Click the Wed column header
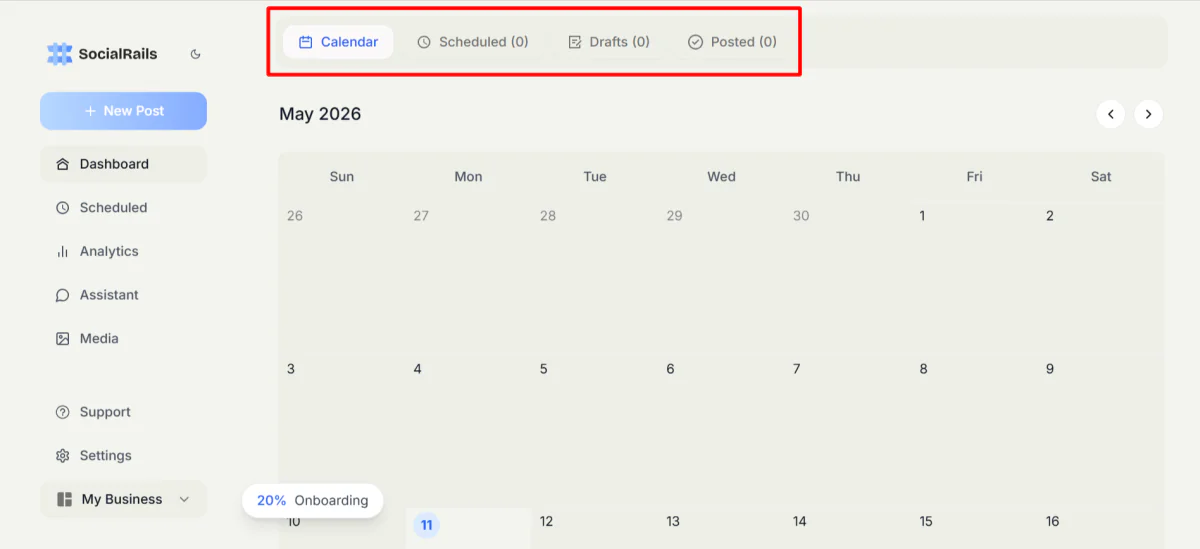 [721, 177]
